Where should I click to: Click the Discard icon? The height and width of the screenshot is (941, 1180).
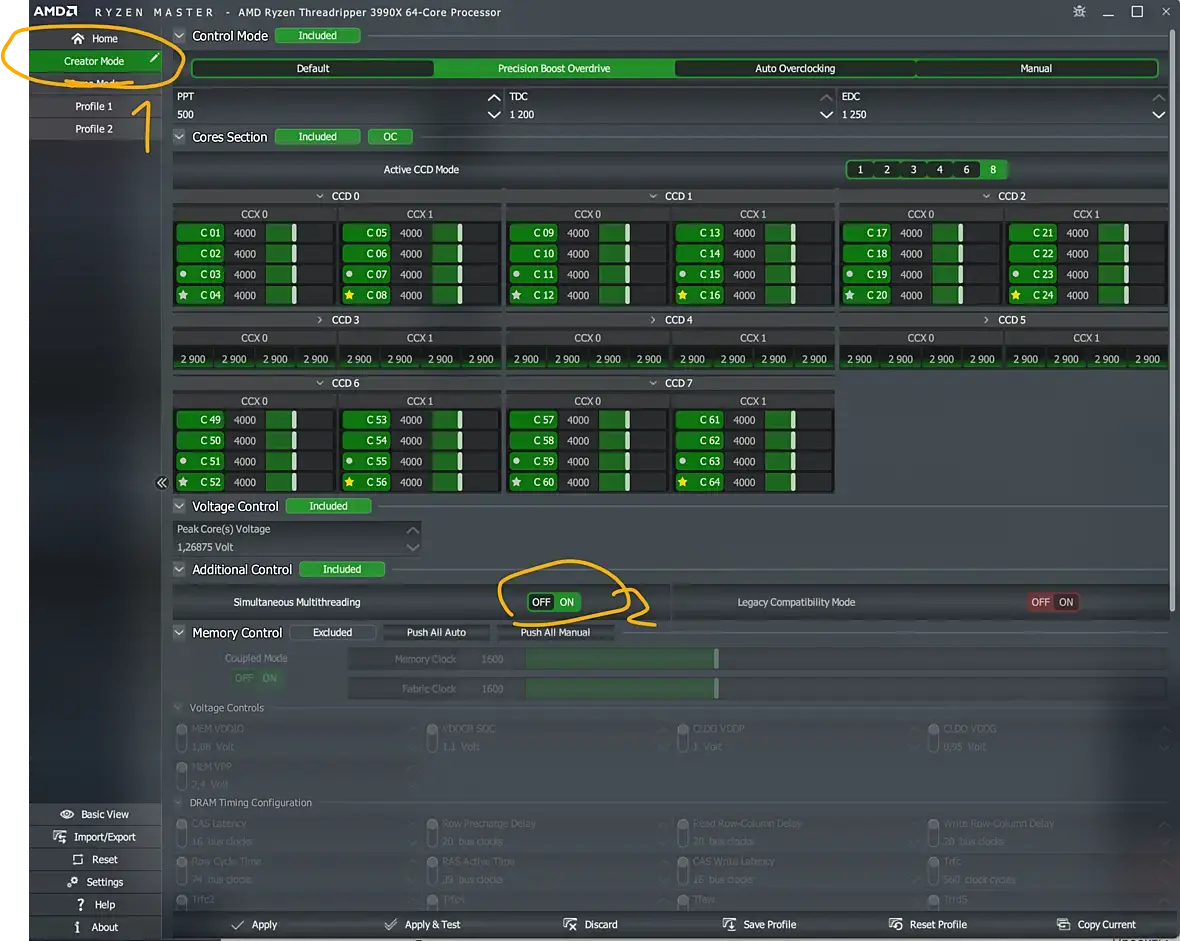coord(570,924)
